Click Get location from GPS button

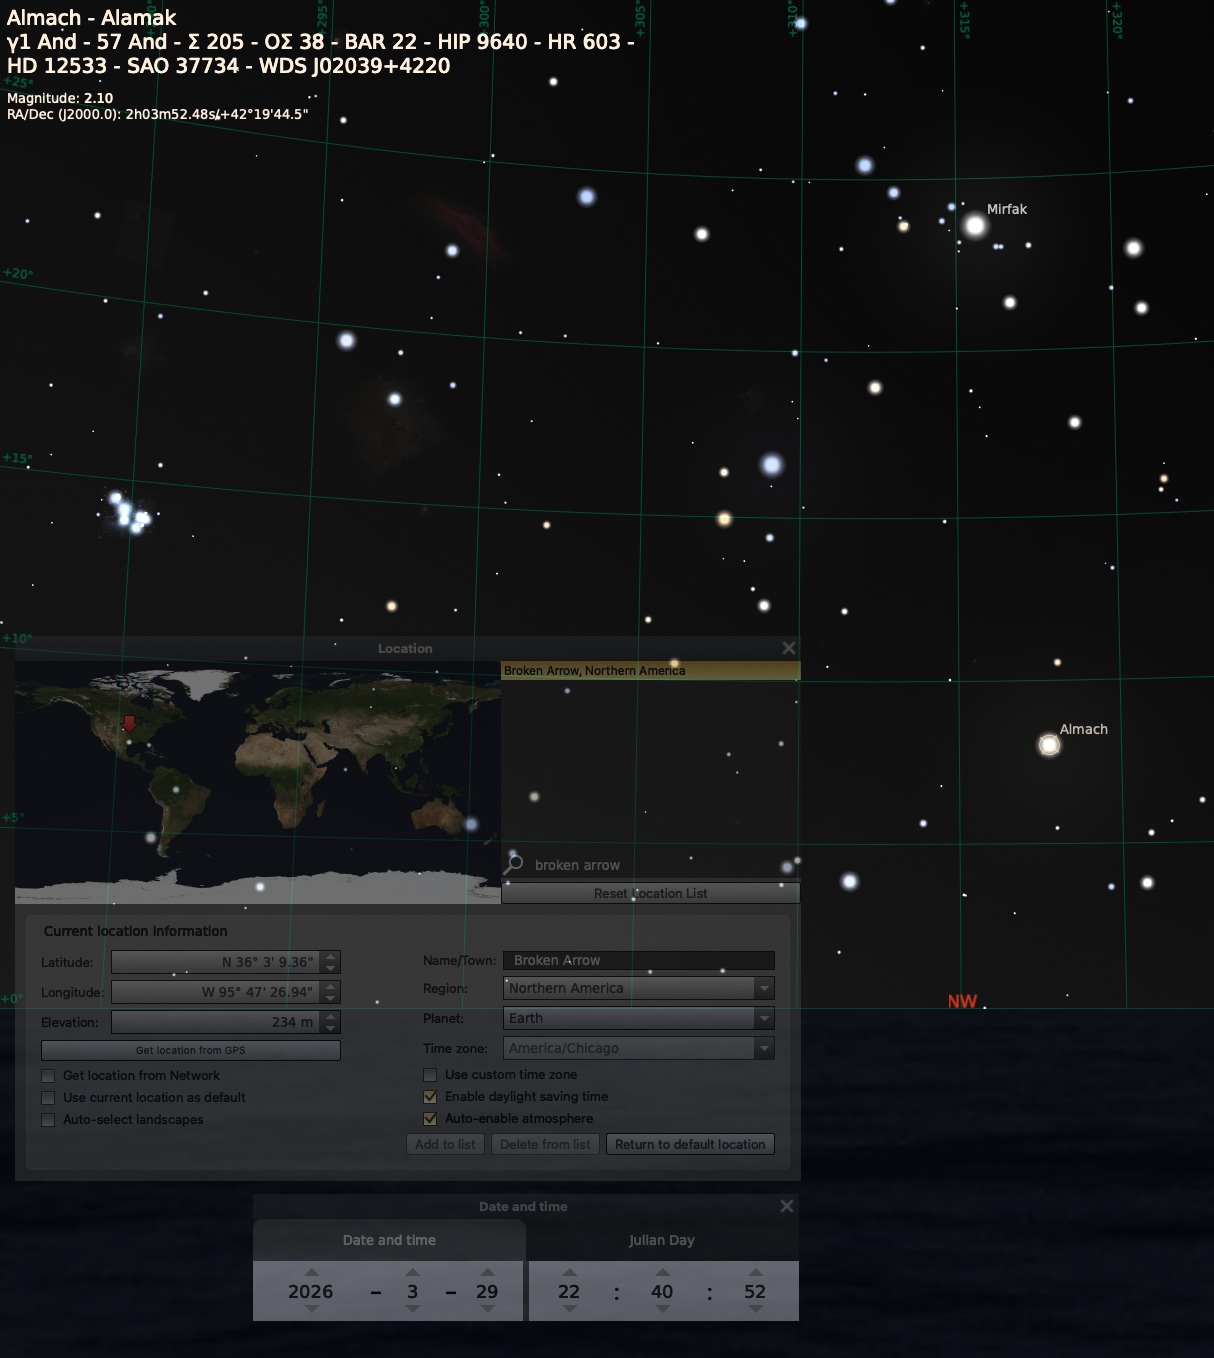tap(191, 1050)
